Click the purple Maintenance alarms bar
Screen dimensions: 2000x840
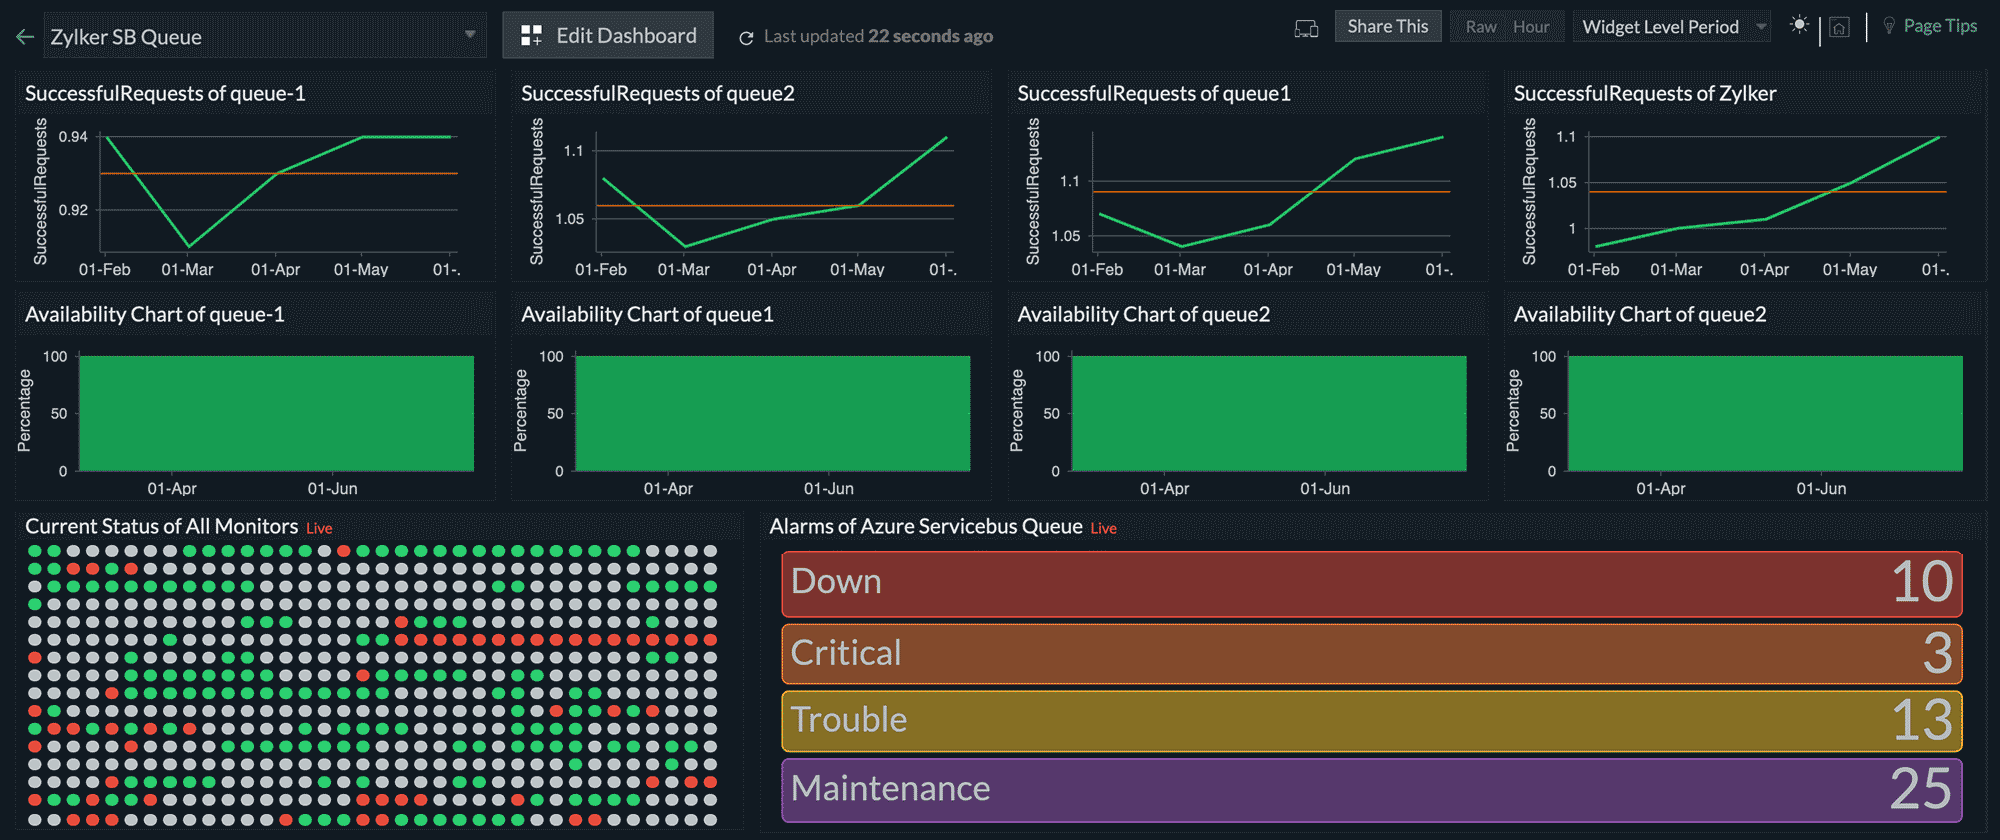tap(1371, 790)
